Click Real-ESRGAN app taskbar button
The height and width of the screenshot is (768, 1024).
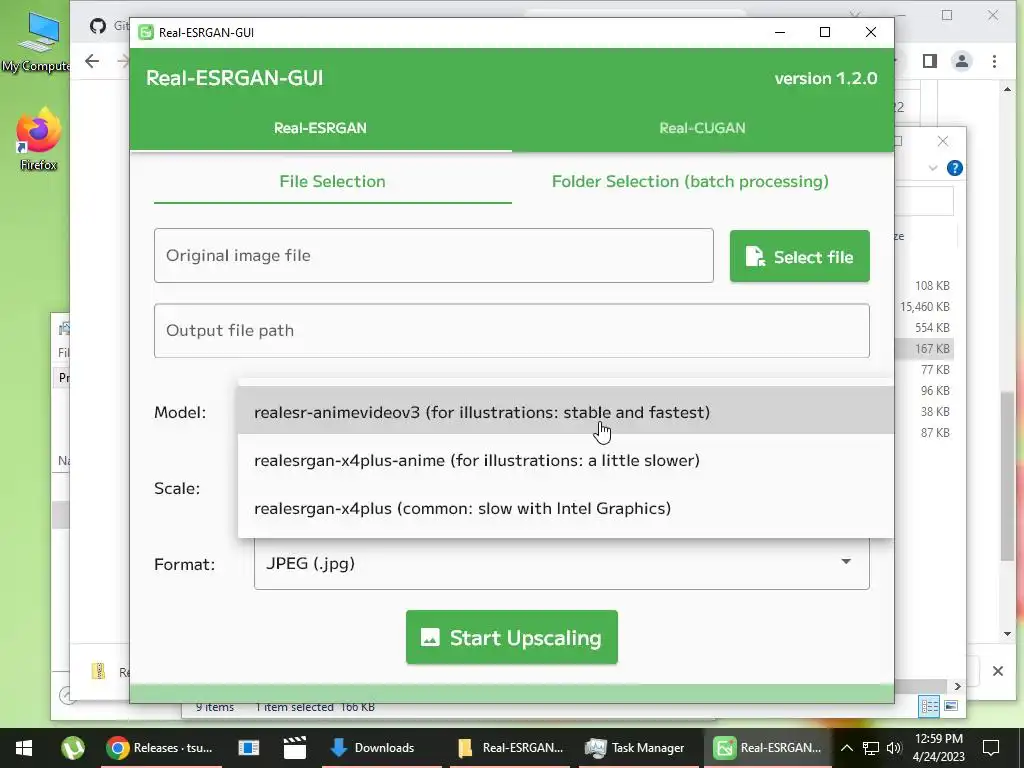click(x=767, y=748)
